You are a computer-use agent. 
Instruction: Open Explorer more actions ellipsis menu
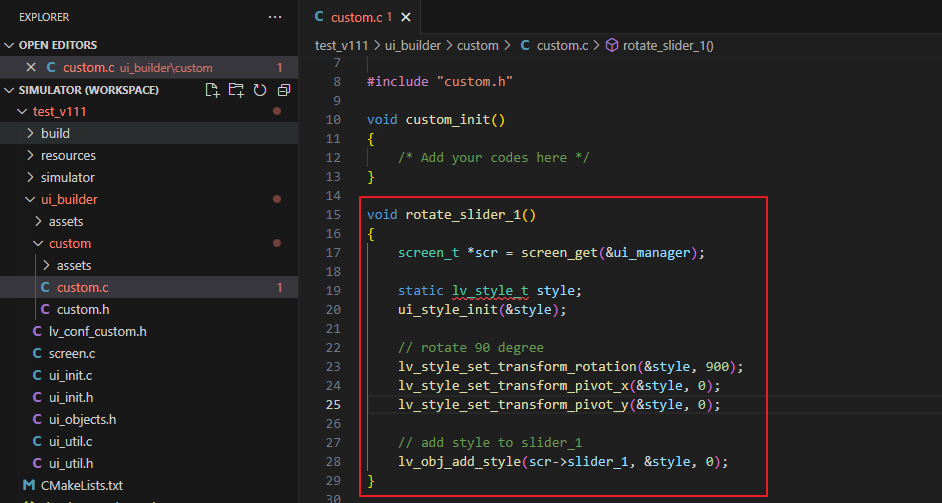275,17
